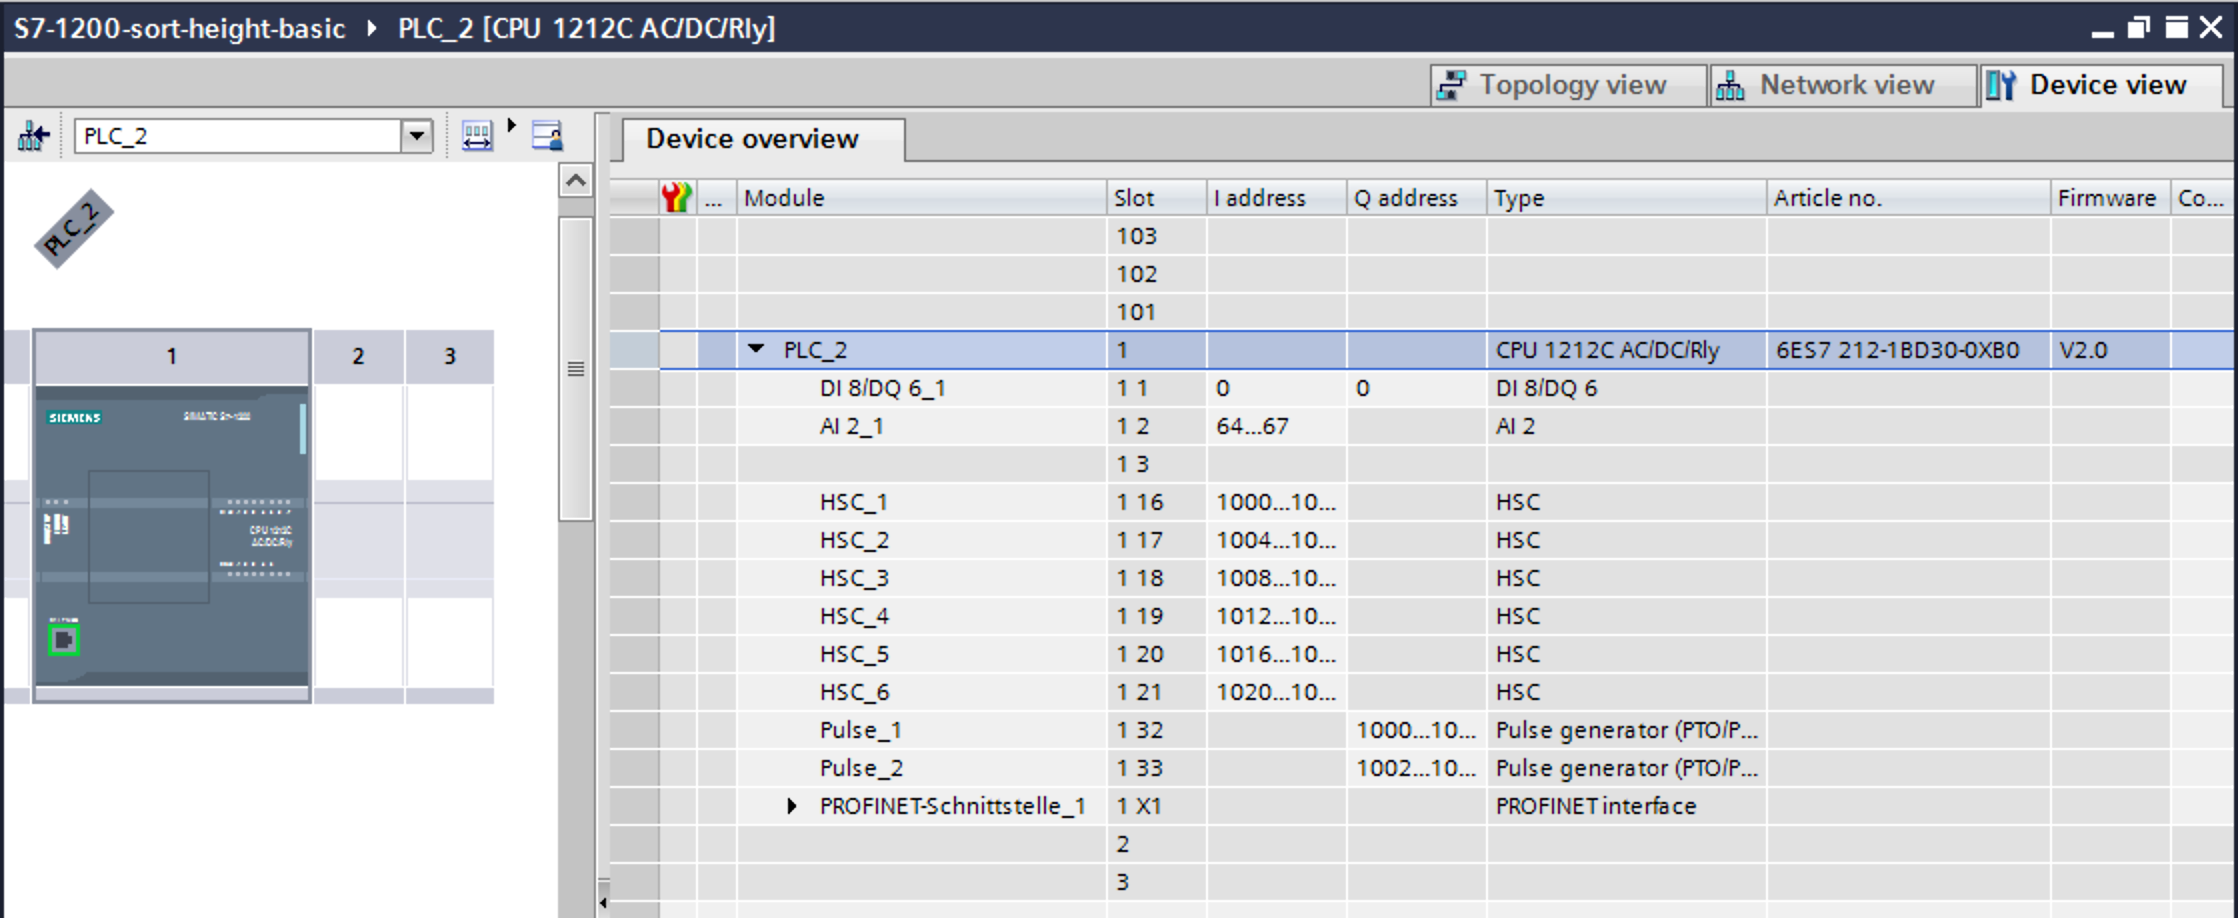Click the diagnostics status column header icon
This screenshot has height=918, width=2238.
pyautogui.click(x=677, y=198)
